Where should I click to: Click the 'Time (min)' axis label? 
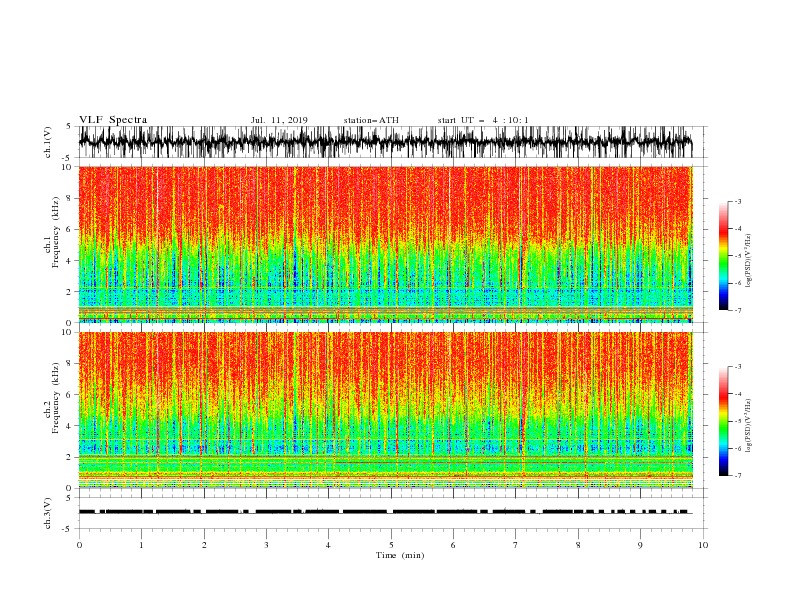400,555
